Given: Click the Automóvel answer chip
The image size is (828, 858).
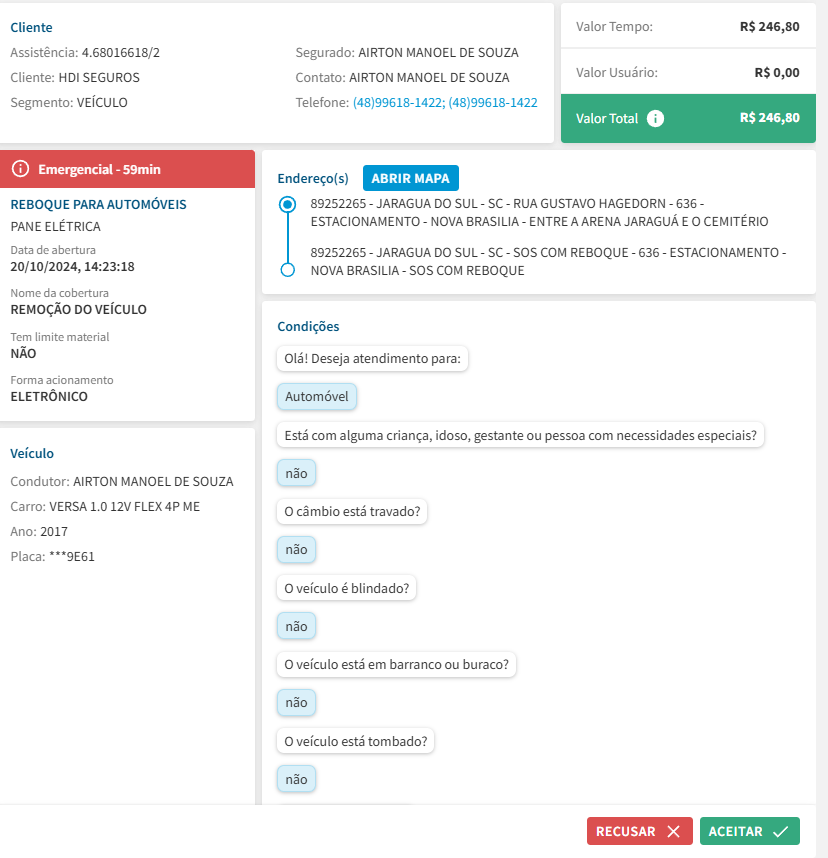Looking at the screenshot, I should point(316,397).
